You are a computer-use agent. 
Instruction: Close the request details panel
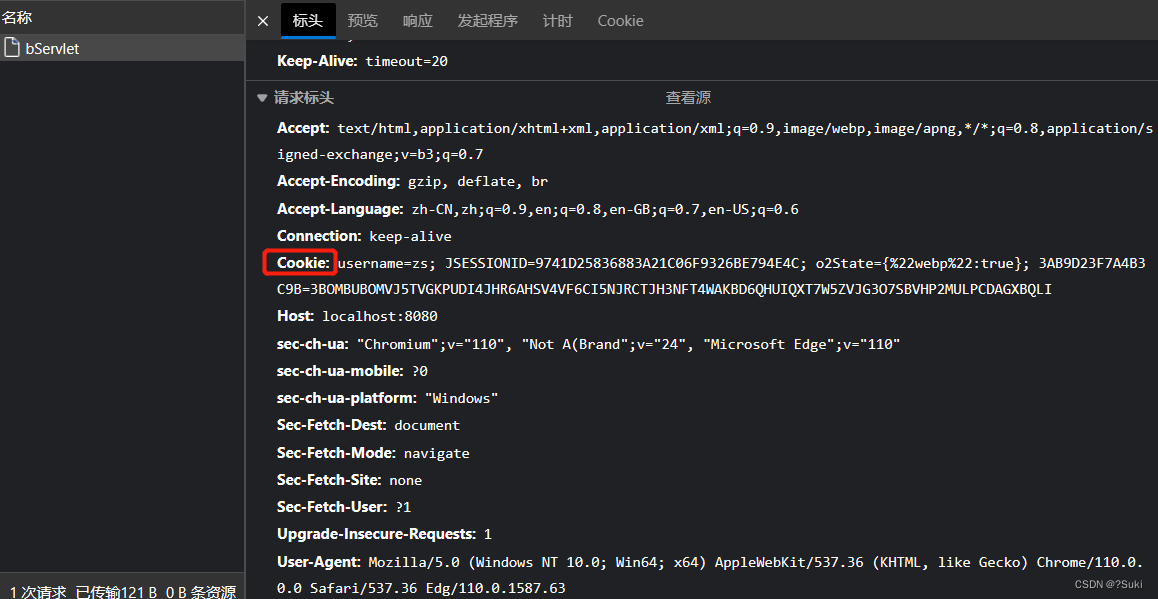pos(263,21)
